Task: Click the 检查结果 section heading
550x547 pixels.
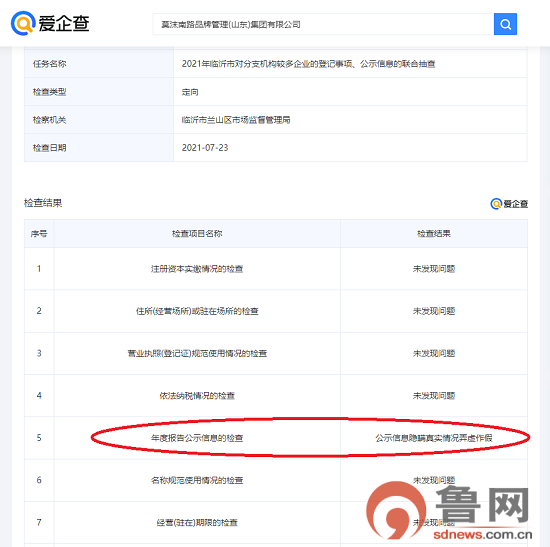Action: (x=43, y=203)
